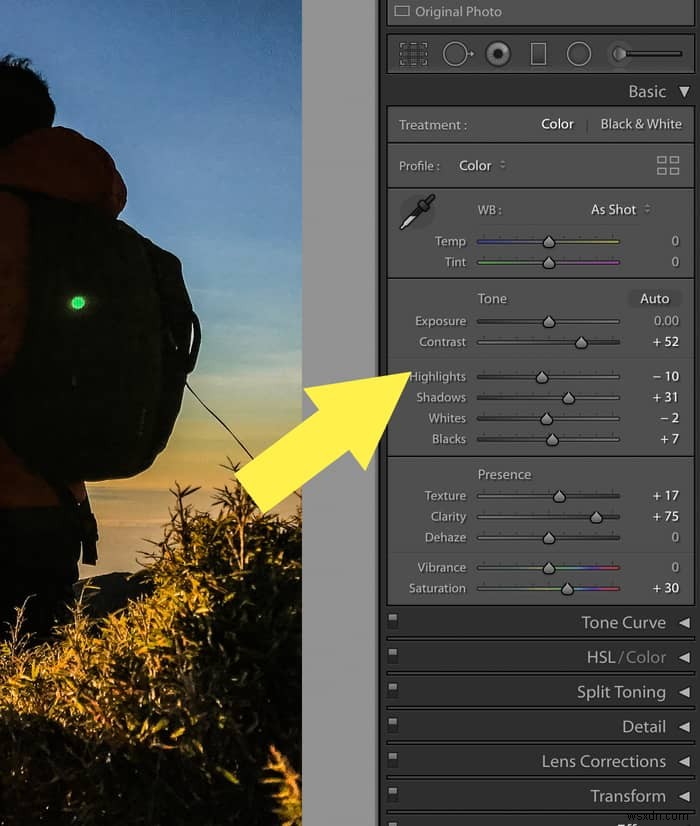This screenshot has height=826, width=700.
Task: Click the Clarity slider handle
Action: point(596,517)
